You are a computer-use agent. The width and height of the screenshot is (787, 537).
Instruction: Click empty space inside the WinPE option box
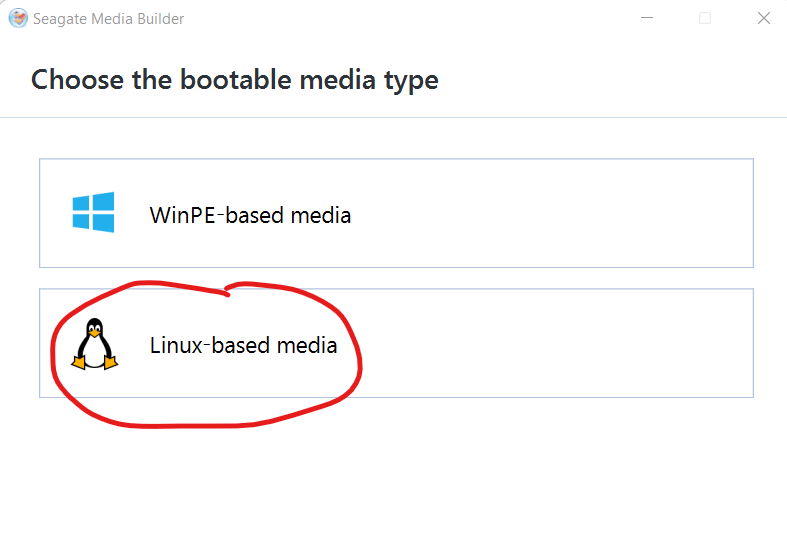(552, 213)
